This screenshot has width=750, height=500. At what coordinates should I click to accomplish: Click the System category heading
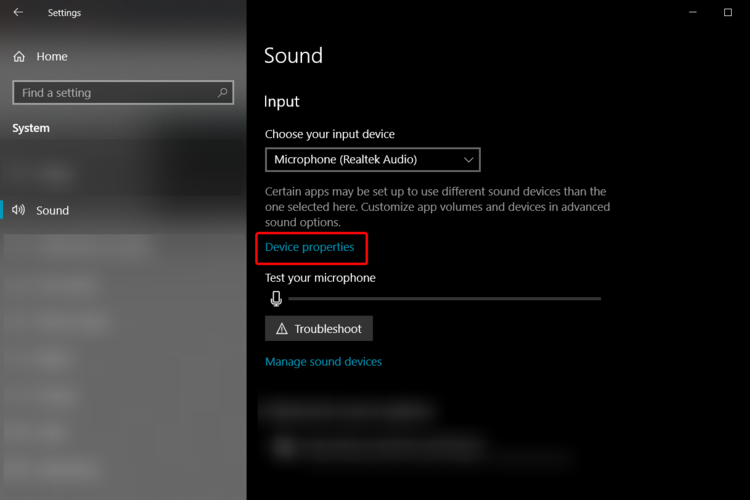pos(31,128)
